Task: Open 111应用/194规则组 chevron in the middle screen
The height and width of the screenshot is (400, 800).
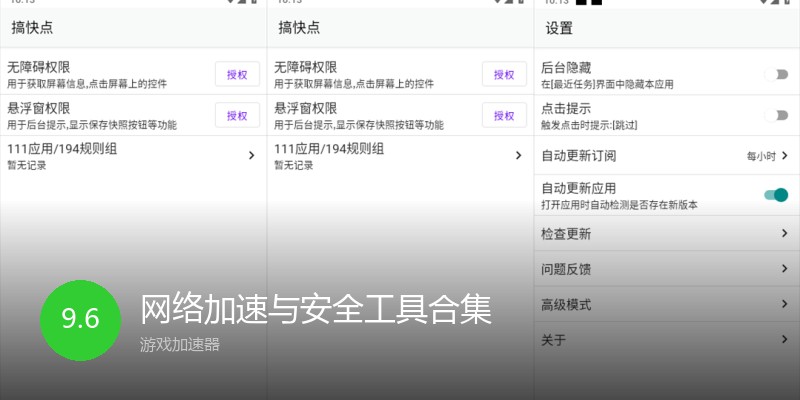Action: 518,155
